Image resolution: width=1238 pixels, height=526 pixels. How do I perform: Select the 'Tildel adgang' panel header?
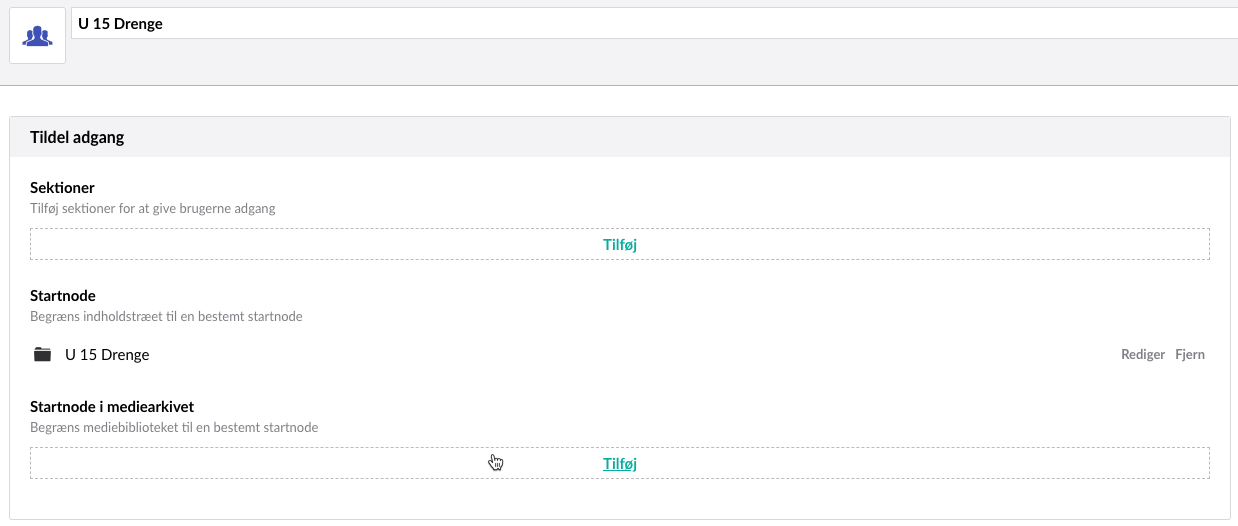[77, 137]
